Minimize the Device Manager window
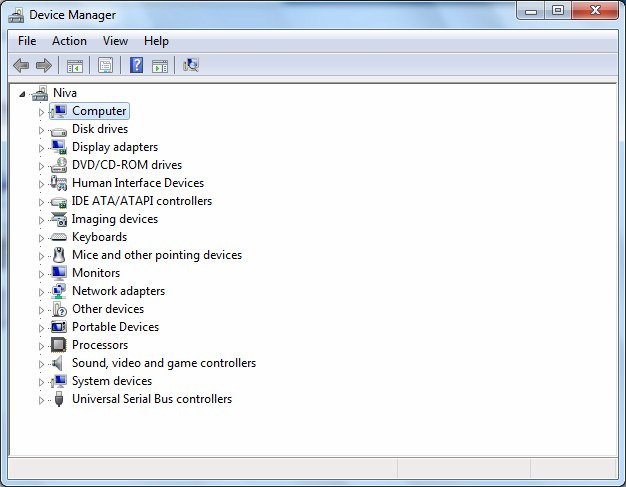Image resolution: width=626 pixels, height=487 pixels. (531, 11)
